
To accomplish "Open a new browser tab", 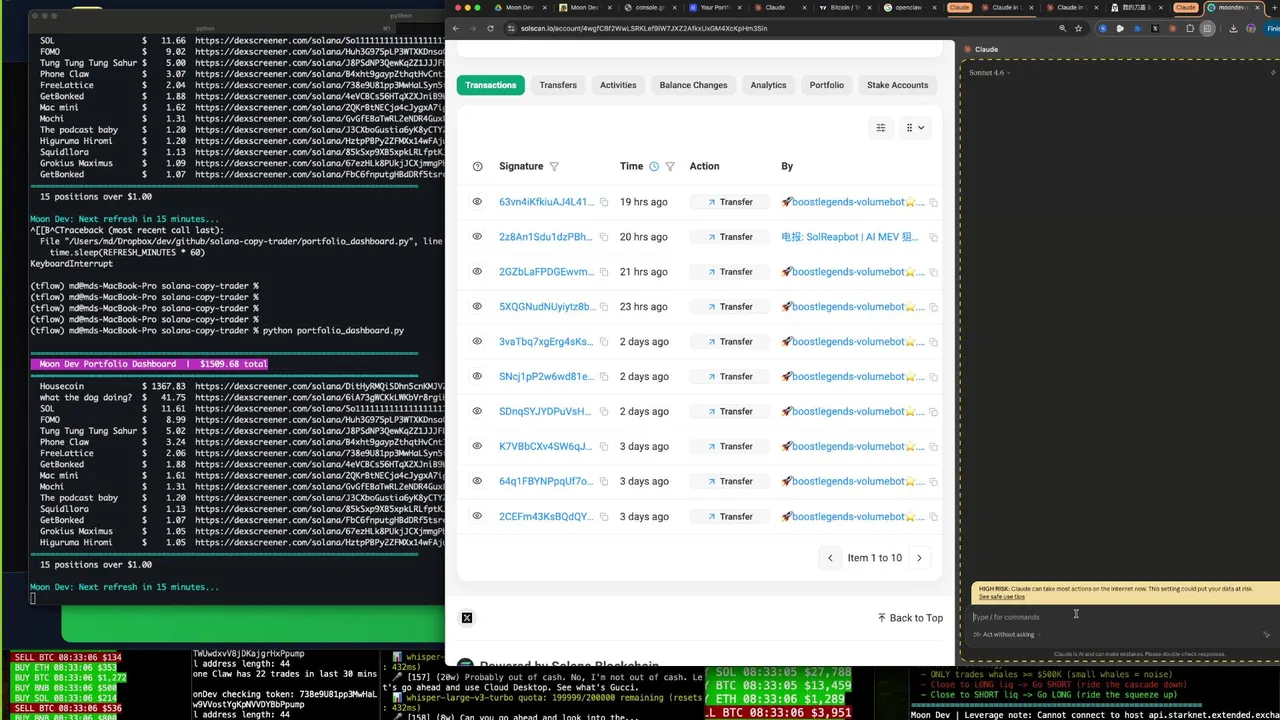I will coord(1273,7).
